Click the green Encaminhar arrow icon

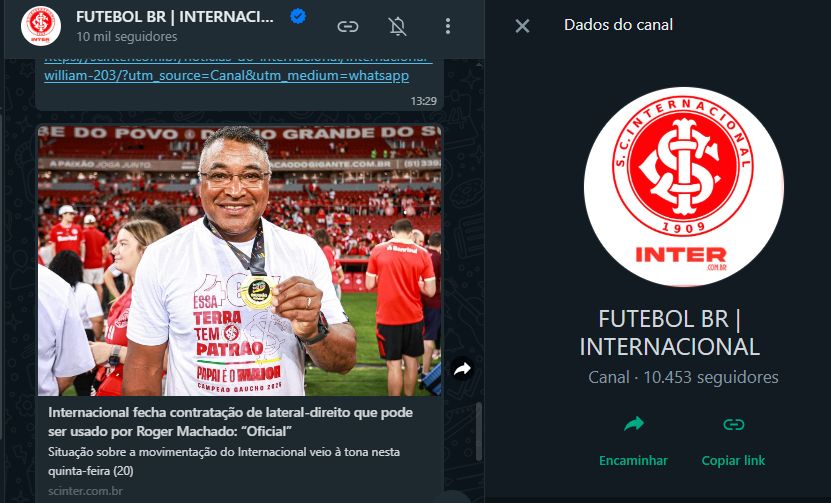click(633, 424)
